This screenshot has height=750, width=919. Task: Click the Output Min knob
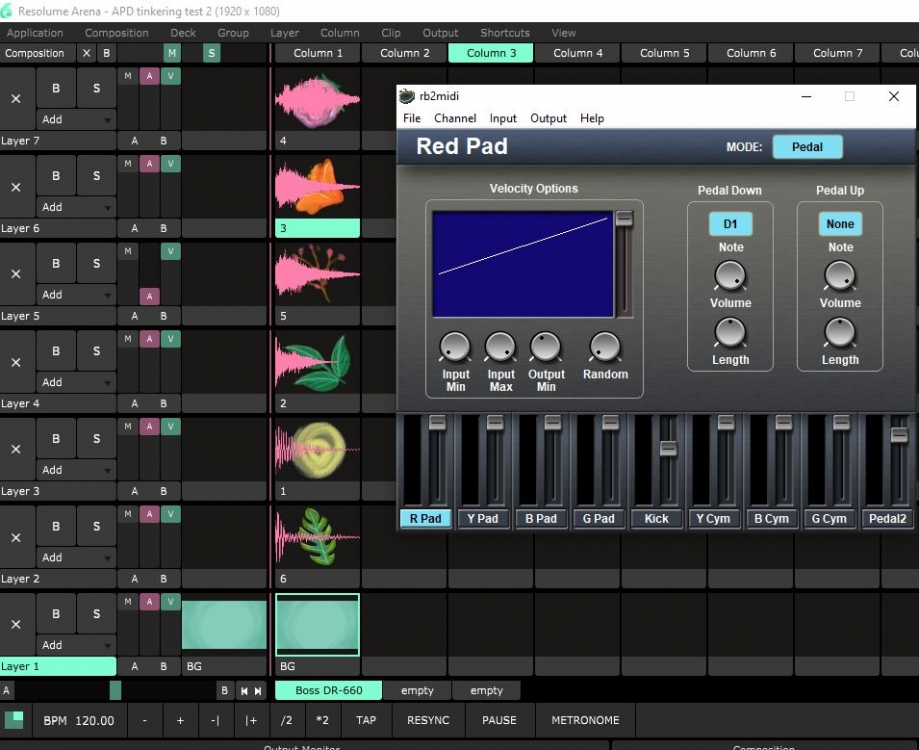[x=545, y=348]
